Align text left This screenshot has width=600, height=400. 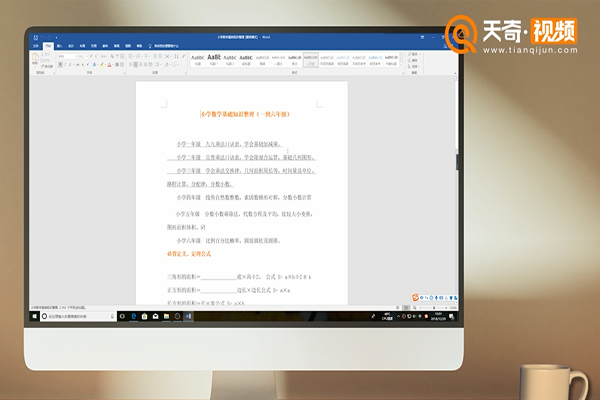130,65
